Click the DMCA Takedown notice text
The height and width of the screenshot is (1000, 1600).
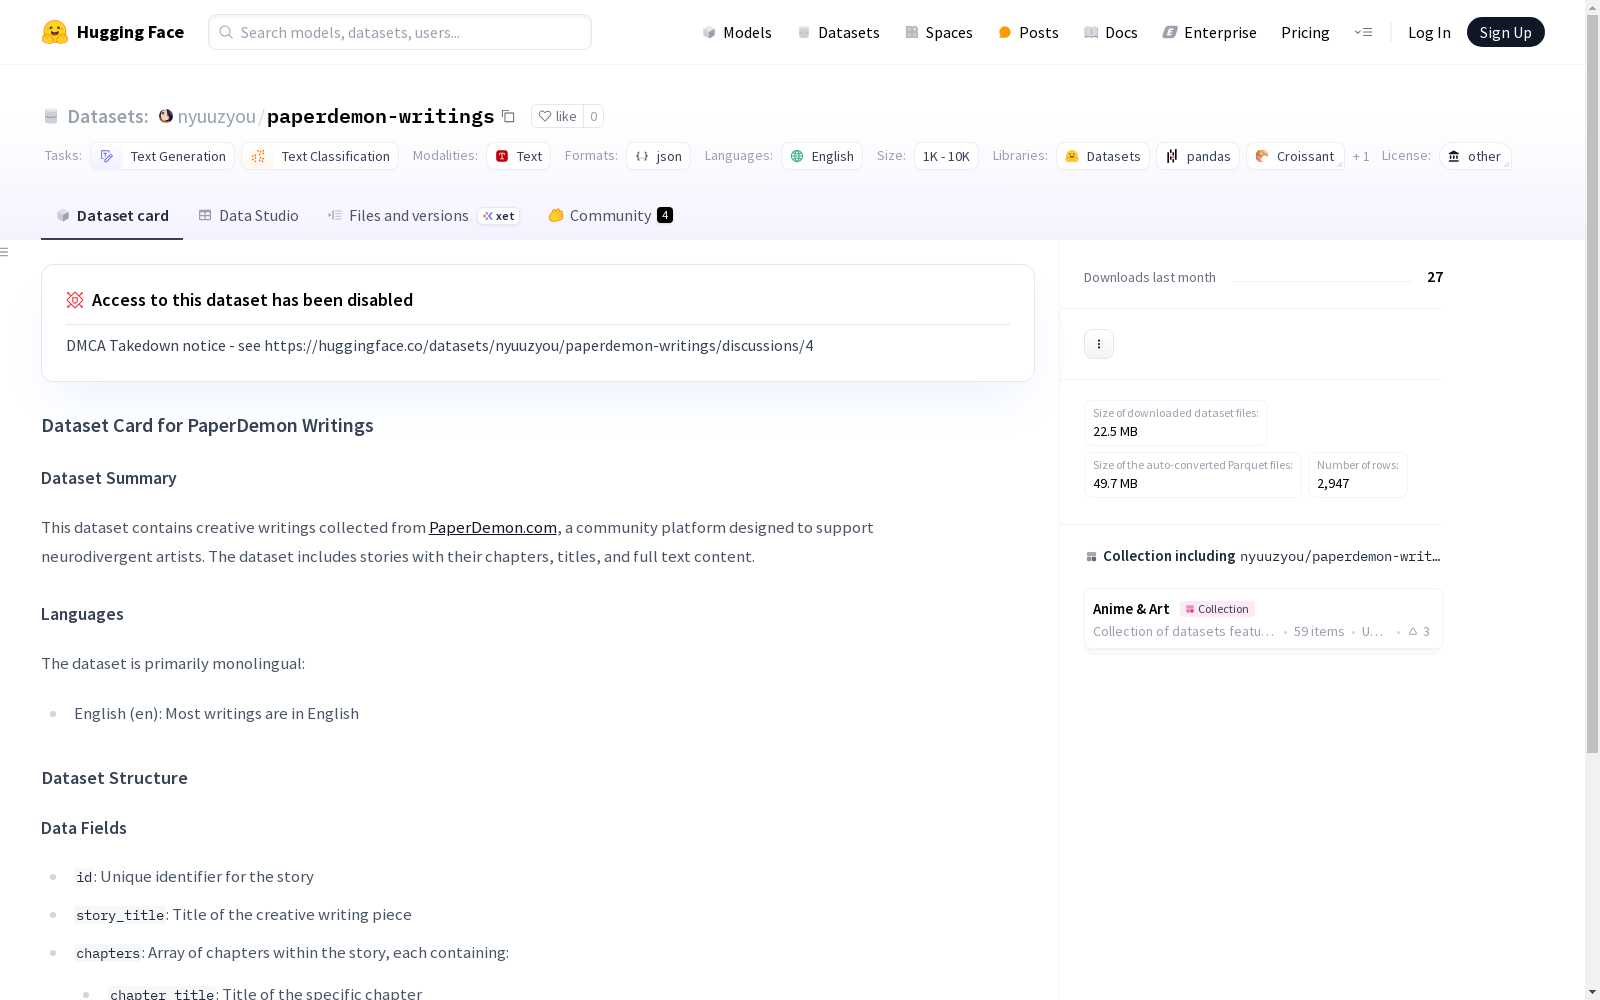point(440,346)
